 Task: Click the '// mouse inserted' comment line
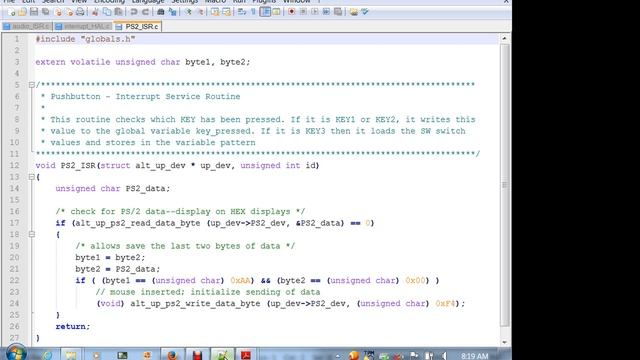(207, 292)
